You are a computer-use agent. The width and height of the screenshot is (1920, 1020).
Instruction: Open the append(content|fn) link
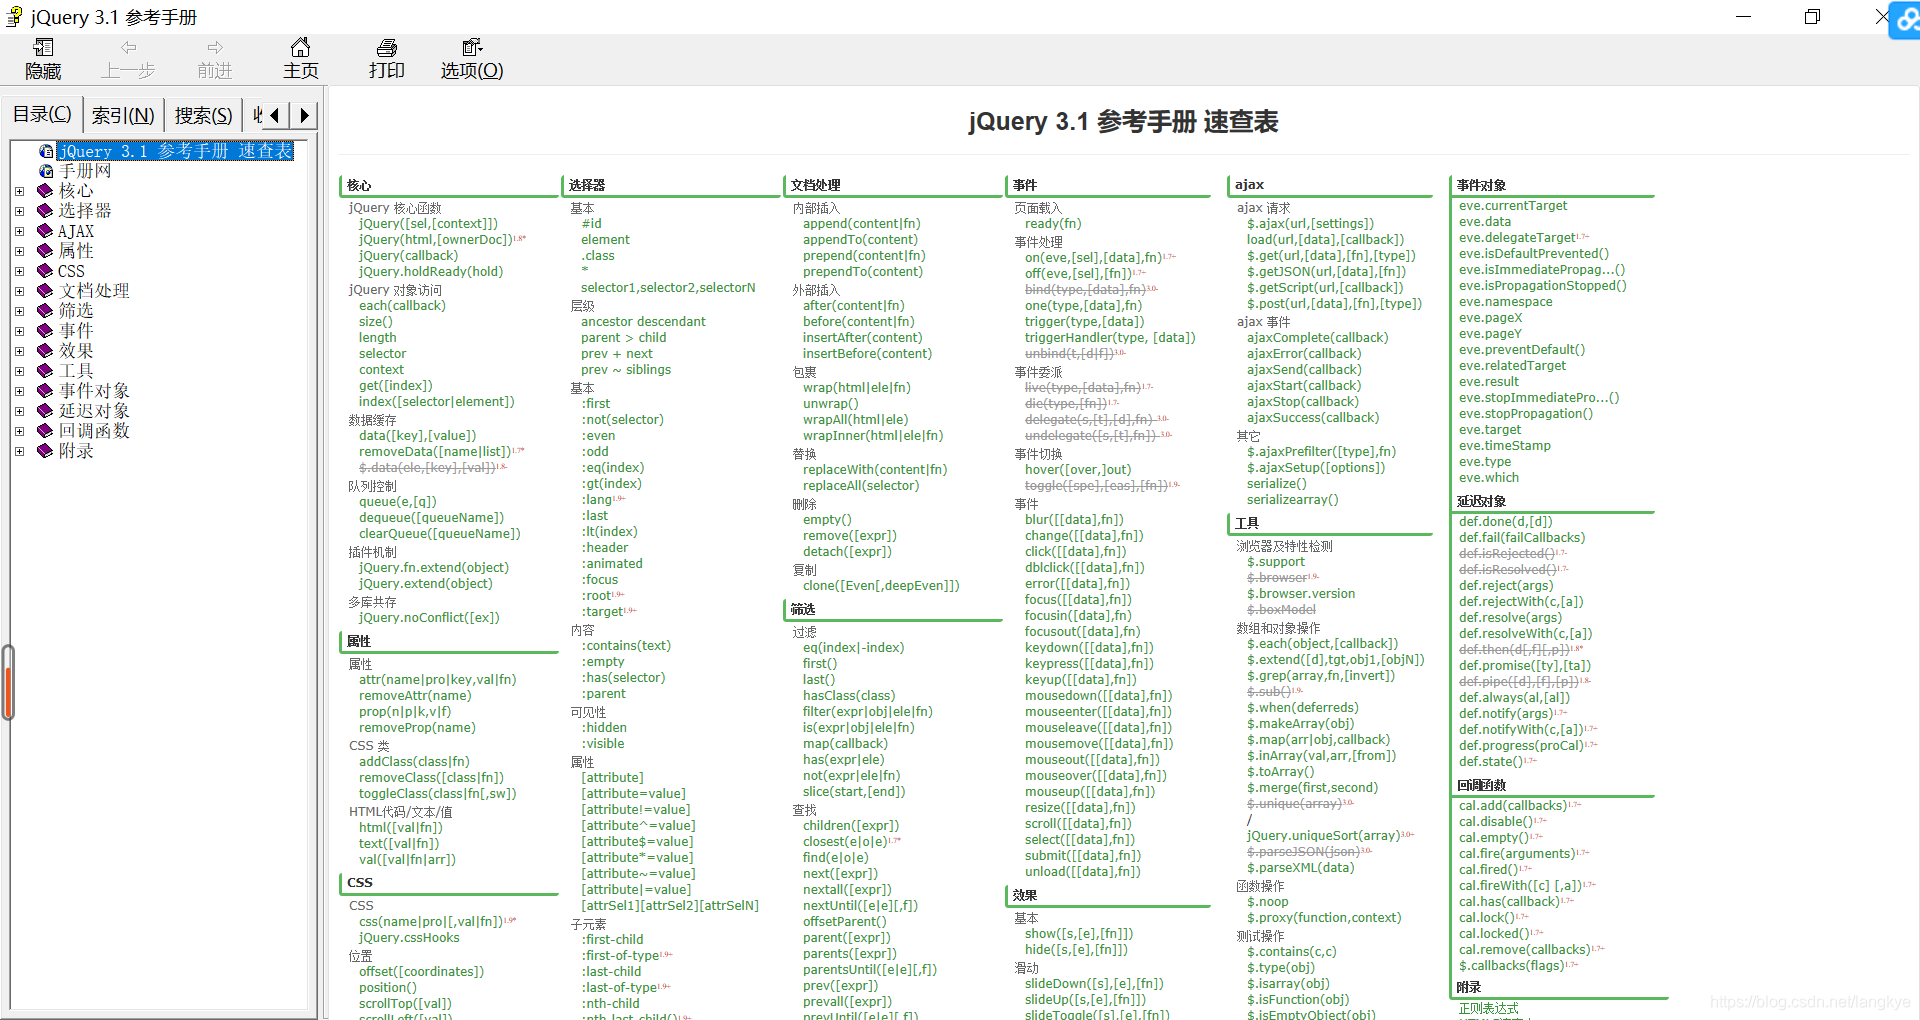click(862, 224)
